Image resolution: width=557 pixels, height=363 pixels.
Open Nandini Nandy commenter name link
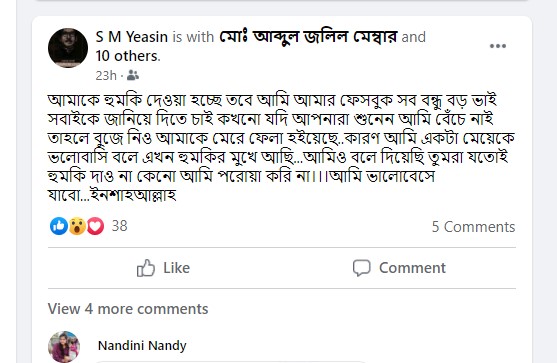(x=142, y=346)
